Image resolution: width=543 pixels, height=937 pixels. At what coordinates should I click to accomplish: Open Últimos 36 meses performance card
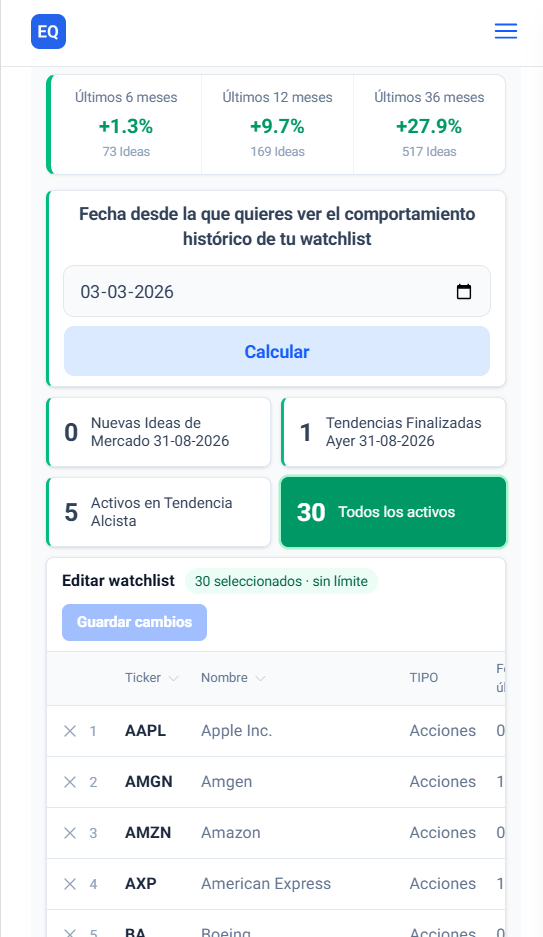pyautogui.click(x=429, y=124)
